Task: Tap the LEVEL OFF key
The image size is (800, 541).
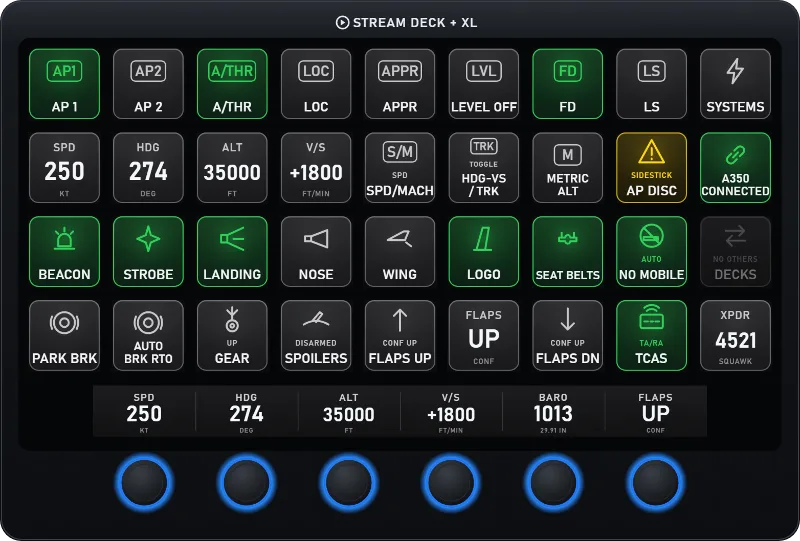Action: (484, 84)
